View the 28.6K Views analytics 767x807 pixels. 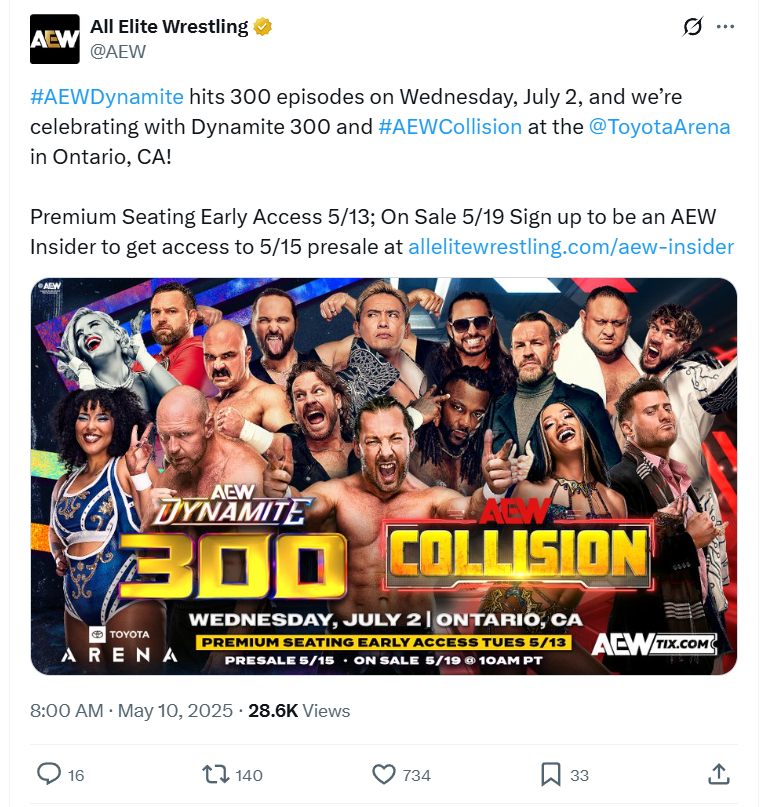point(299,711)
